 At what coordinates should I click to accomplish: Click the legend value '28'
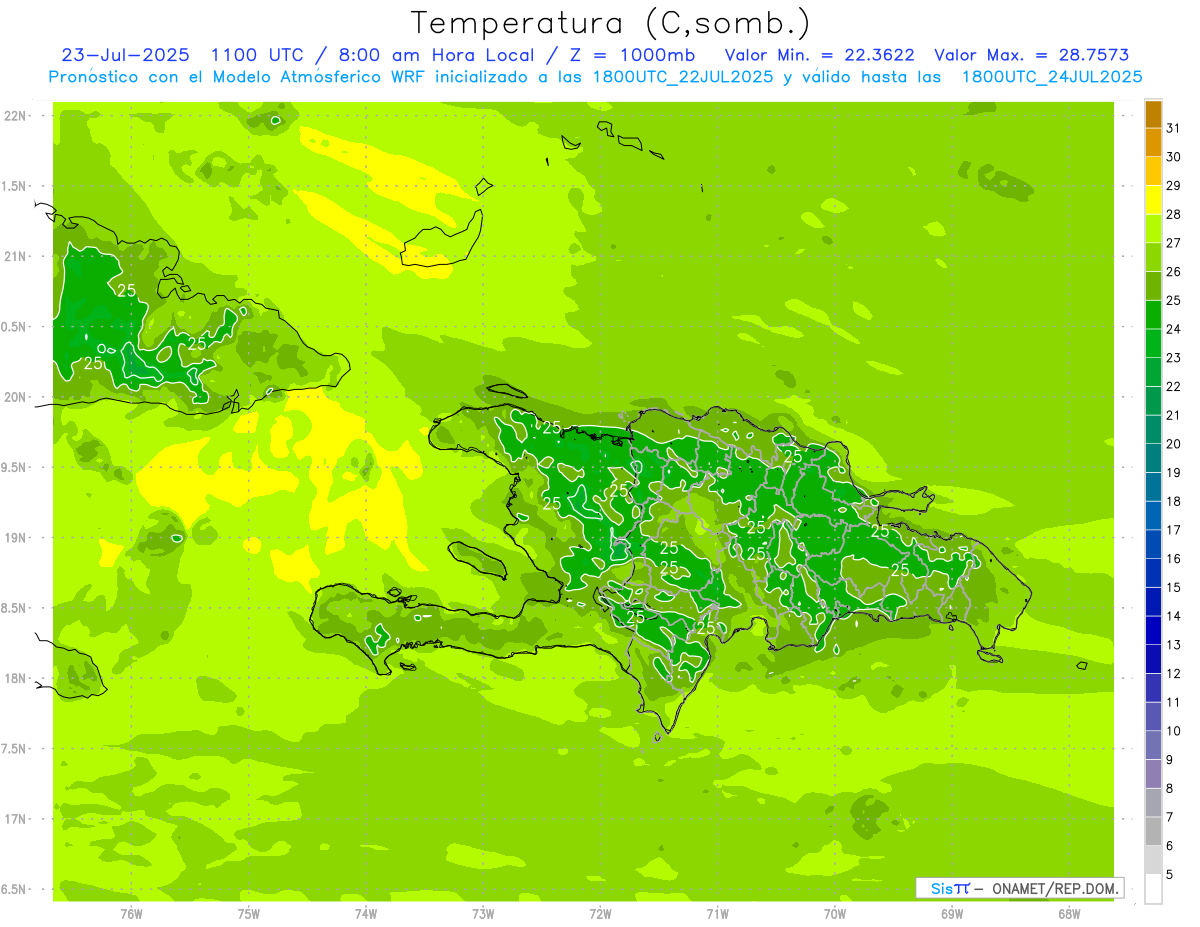click(x=1173, y=214)
